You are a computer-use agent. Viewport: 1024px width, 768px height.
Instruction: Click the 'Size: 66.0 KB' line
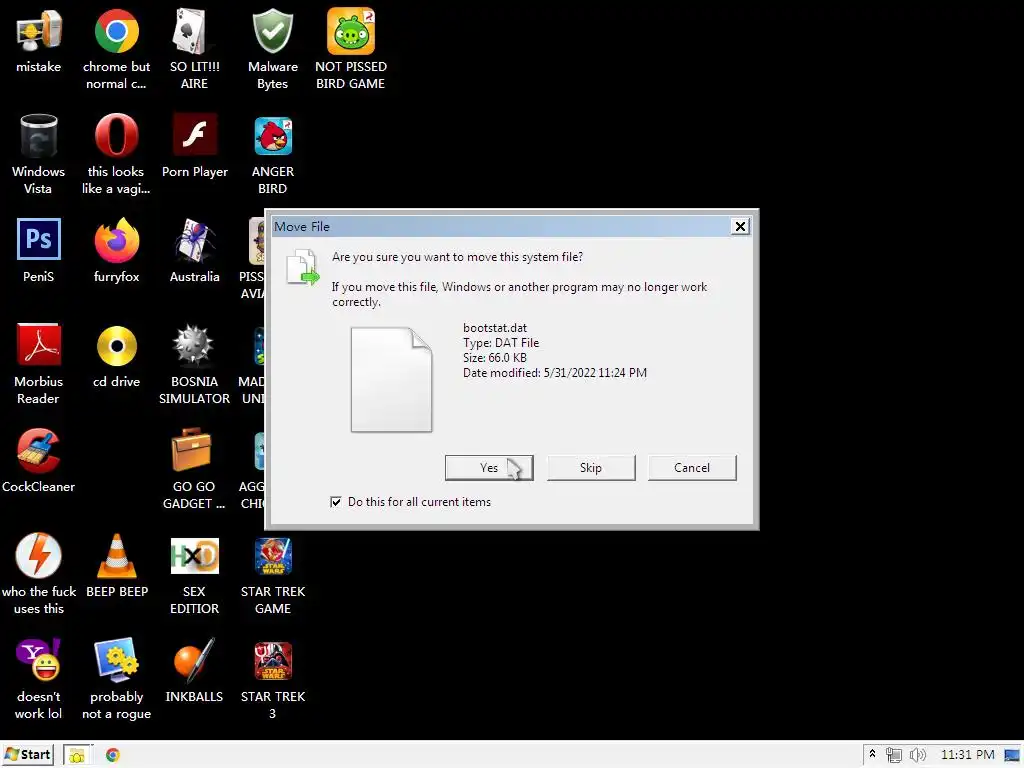pos(494,358)
